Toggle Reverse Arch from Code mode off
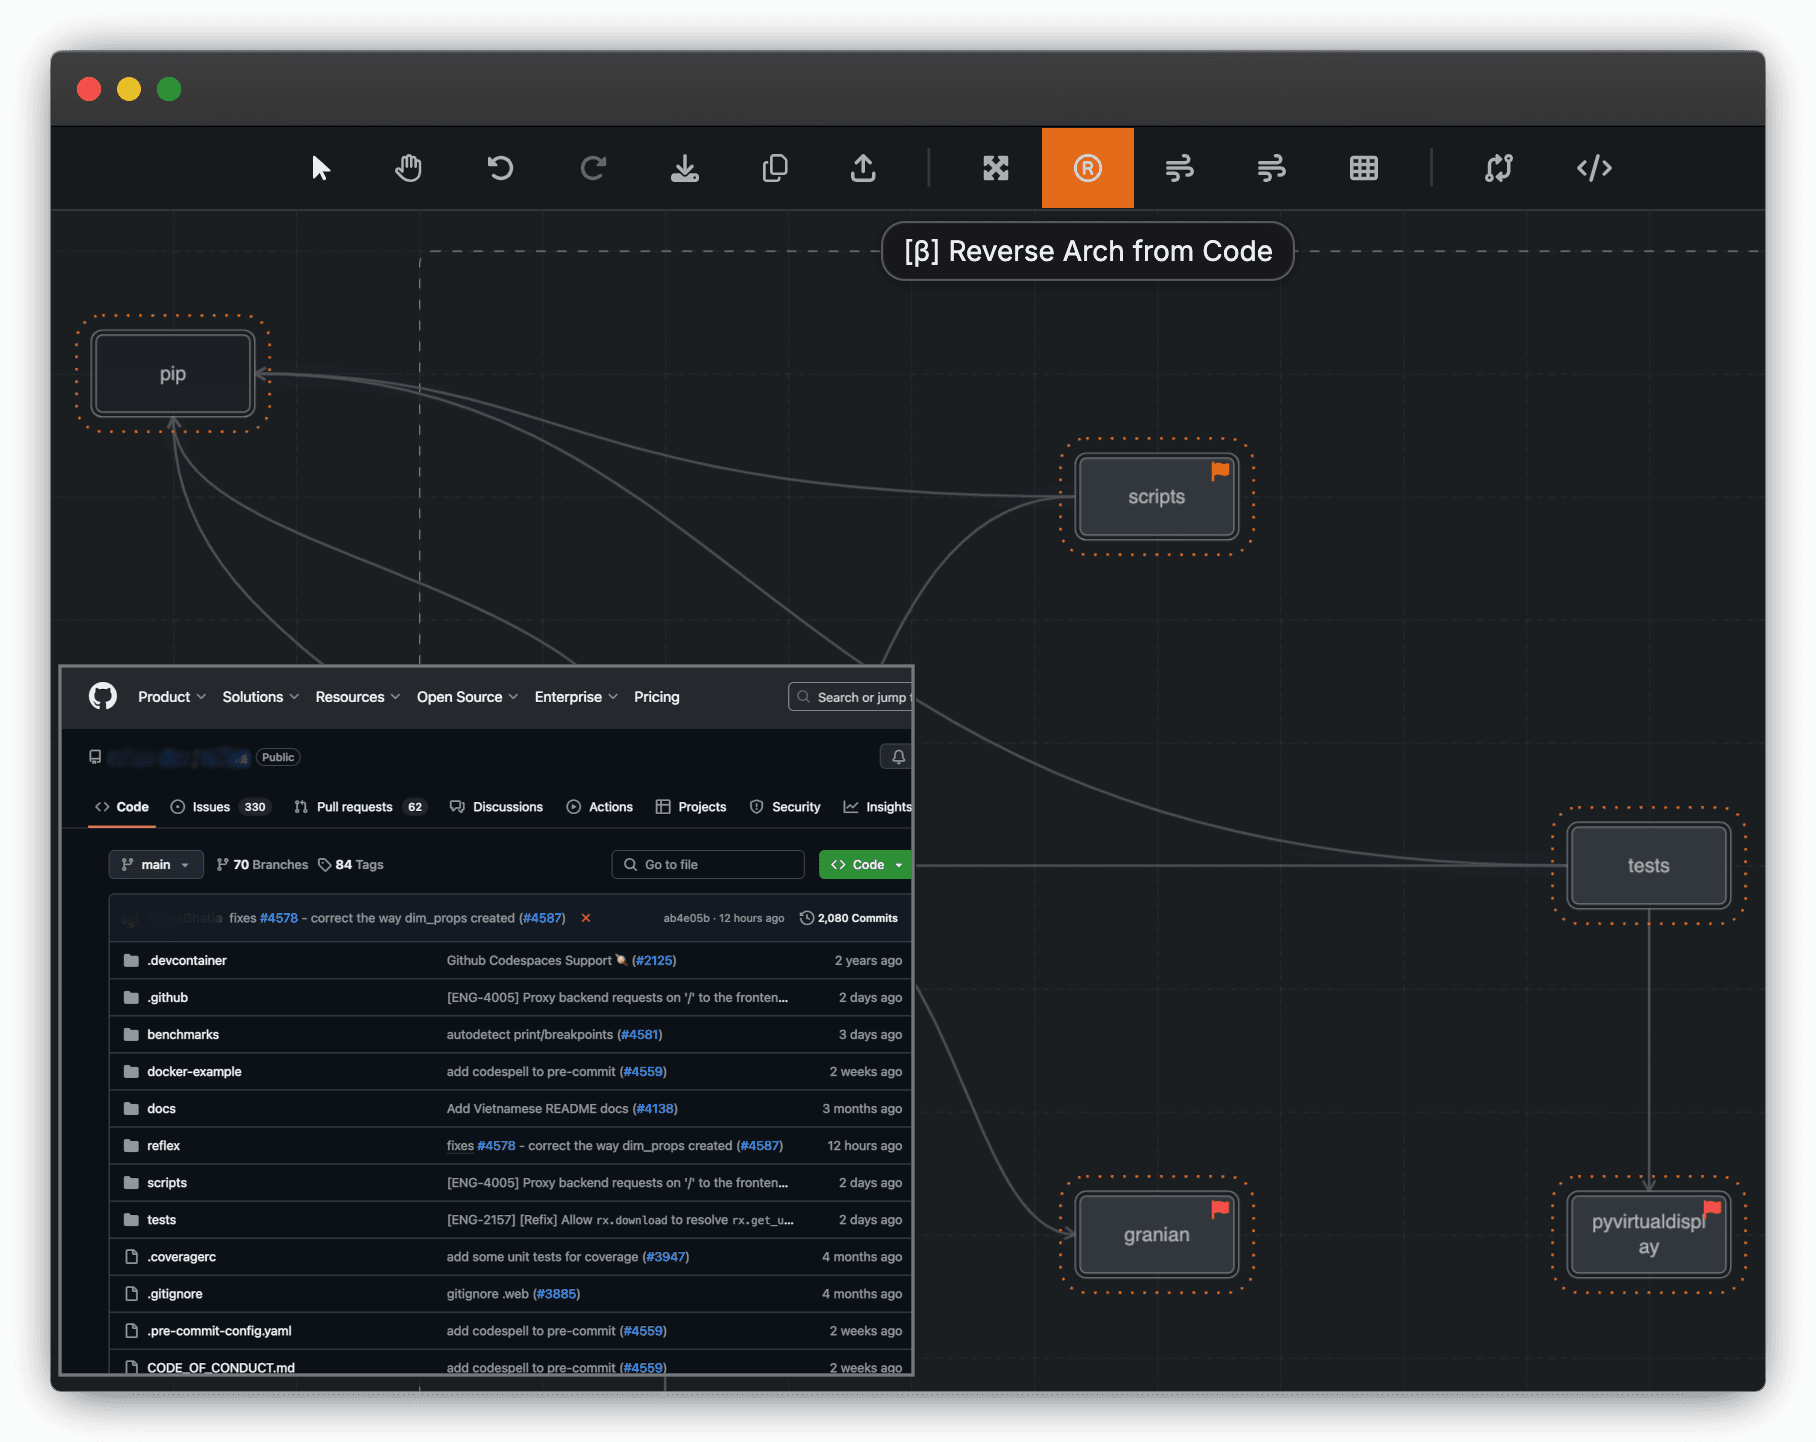This screenshot has height=1442, width=1816. point(1087,168)
